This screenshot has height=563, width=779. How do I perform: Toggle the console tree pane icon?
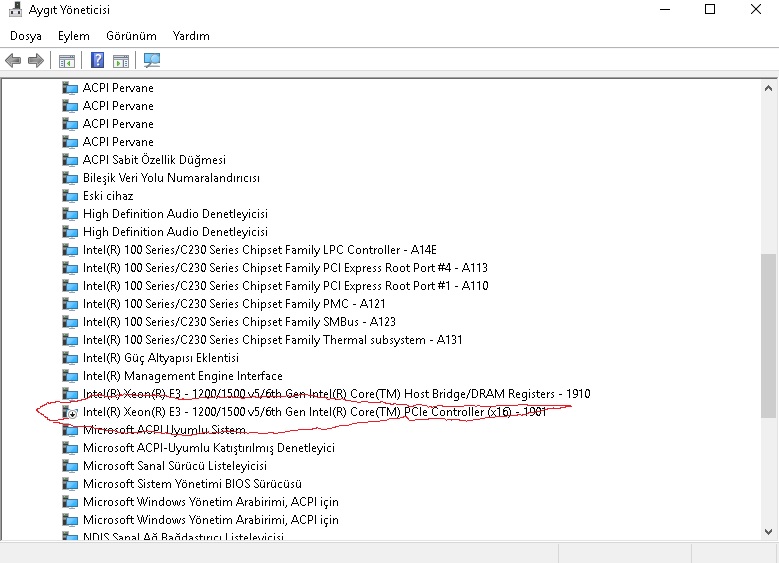pyautogui.click(x=67, y=61)
